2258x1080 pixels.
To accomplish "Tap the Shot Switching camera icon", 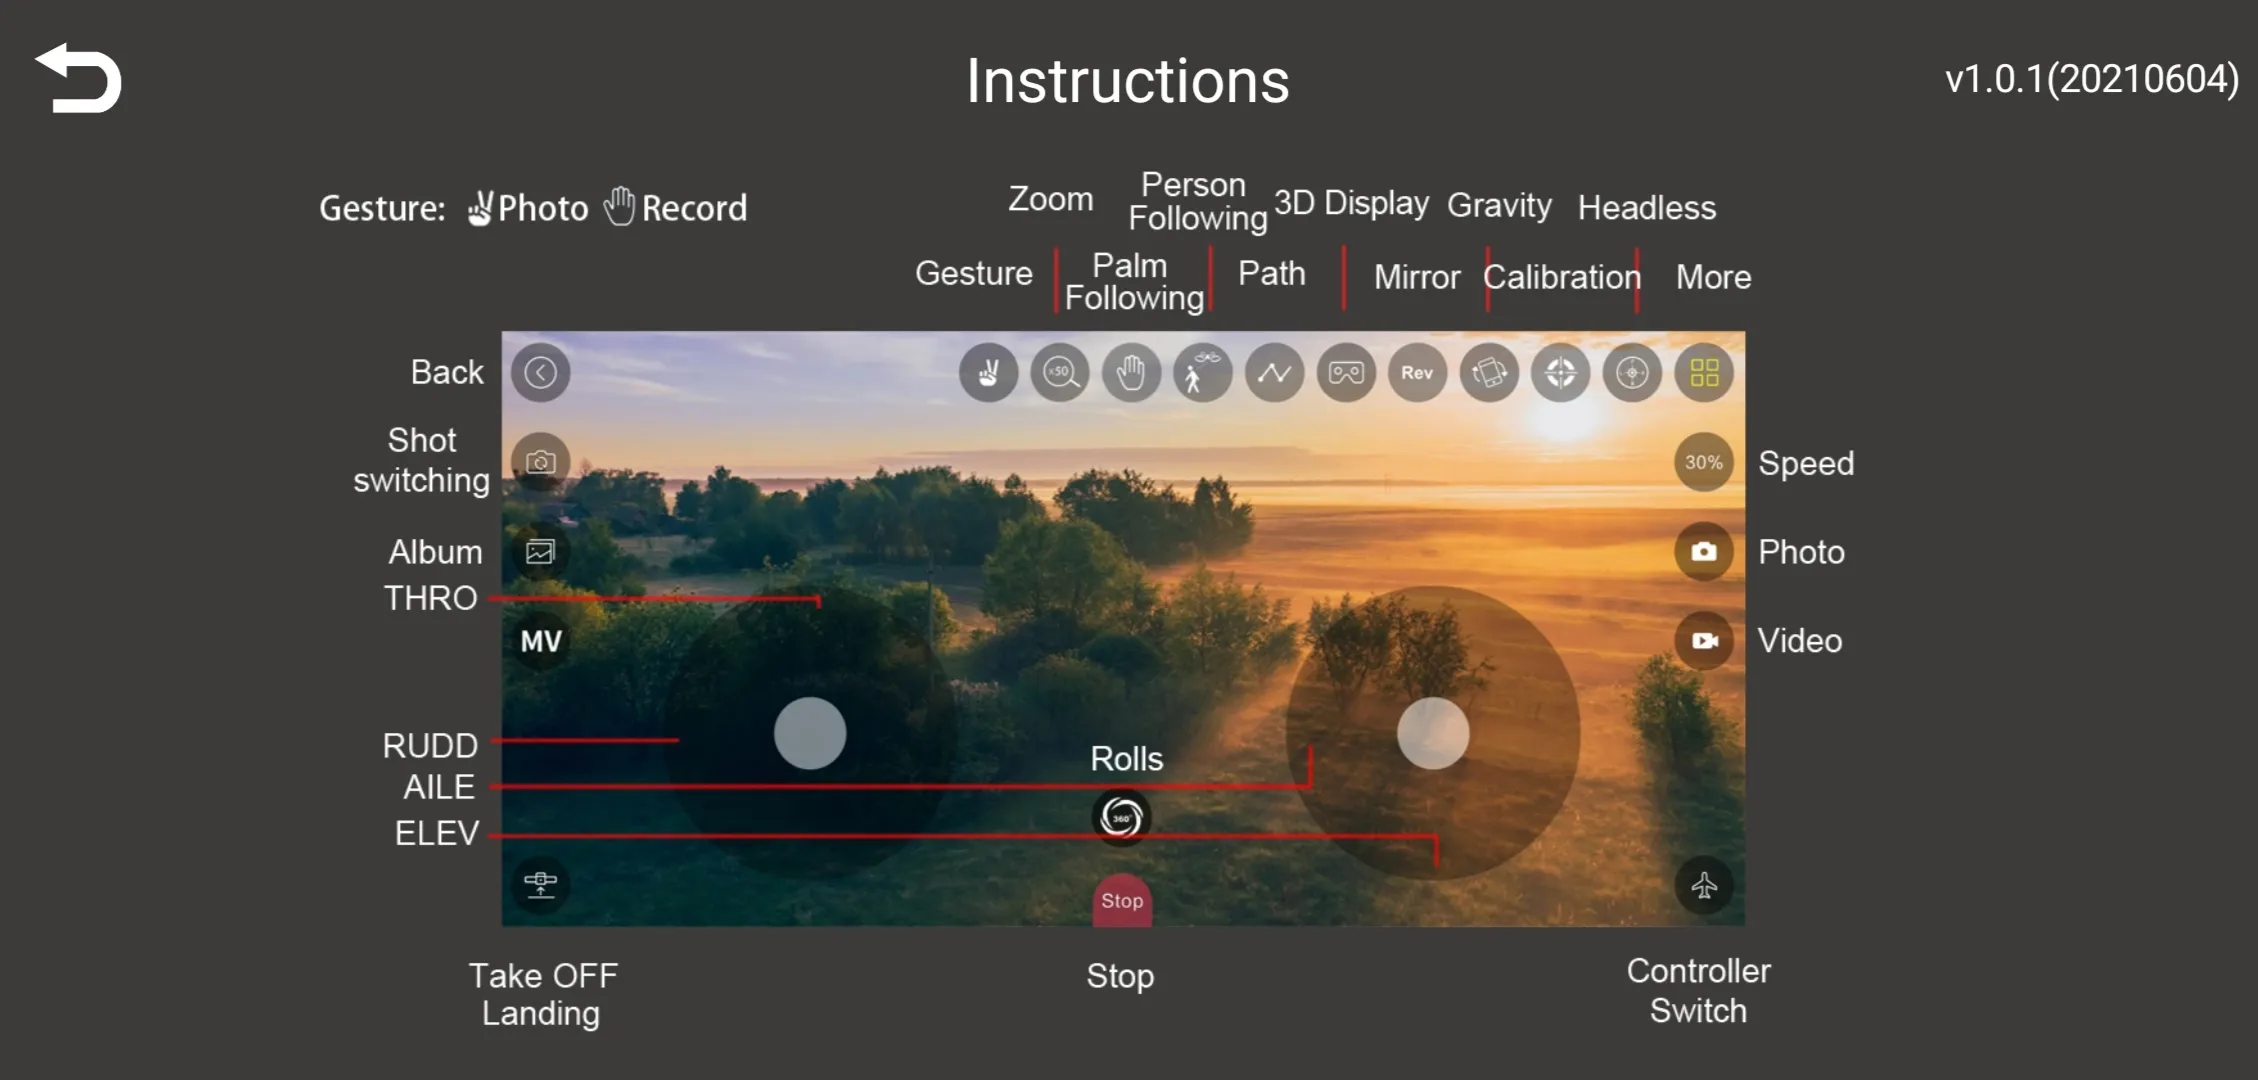I will (x=543, y=461).
